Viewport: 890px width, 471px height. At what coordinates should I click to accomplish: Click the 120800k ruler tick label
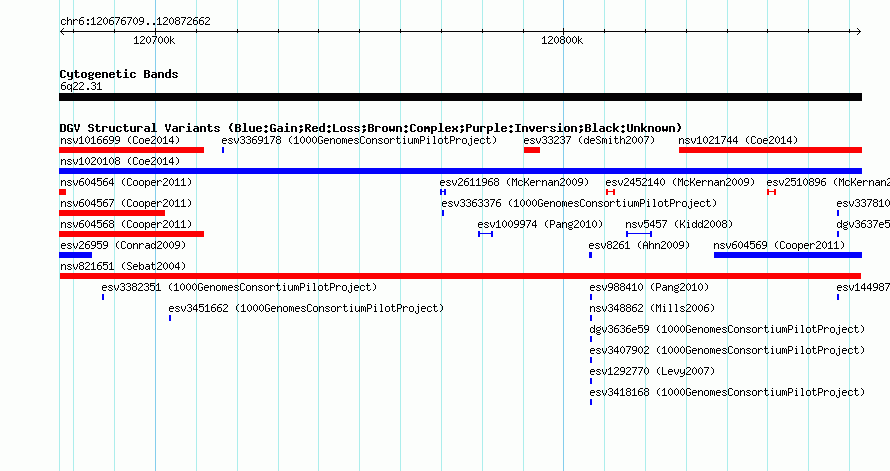coord(562,40)
